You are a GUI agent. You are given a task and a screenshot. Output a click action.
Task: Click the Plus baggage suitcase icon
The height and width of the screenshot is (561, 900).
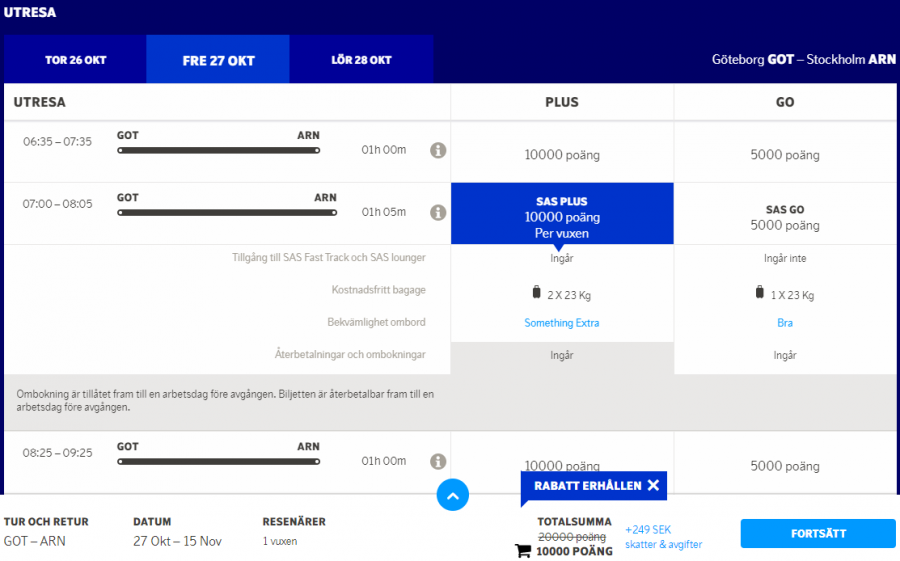pos(537,293)
